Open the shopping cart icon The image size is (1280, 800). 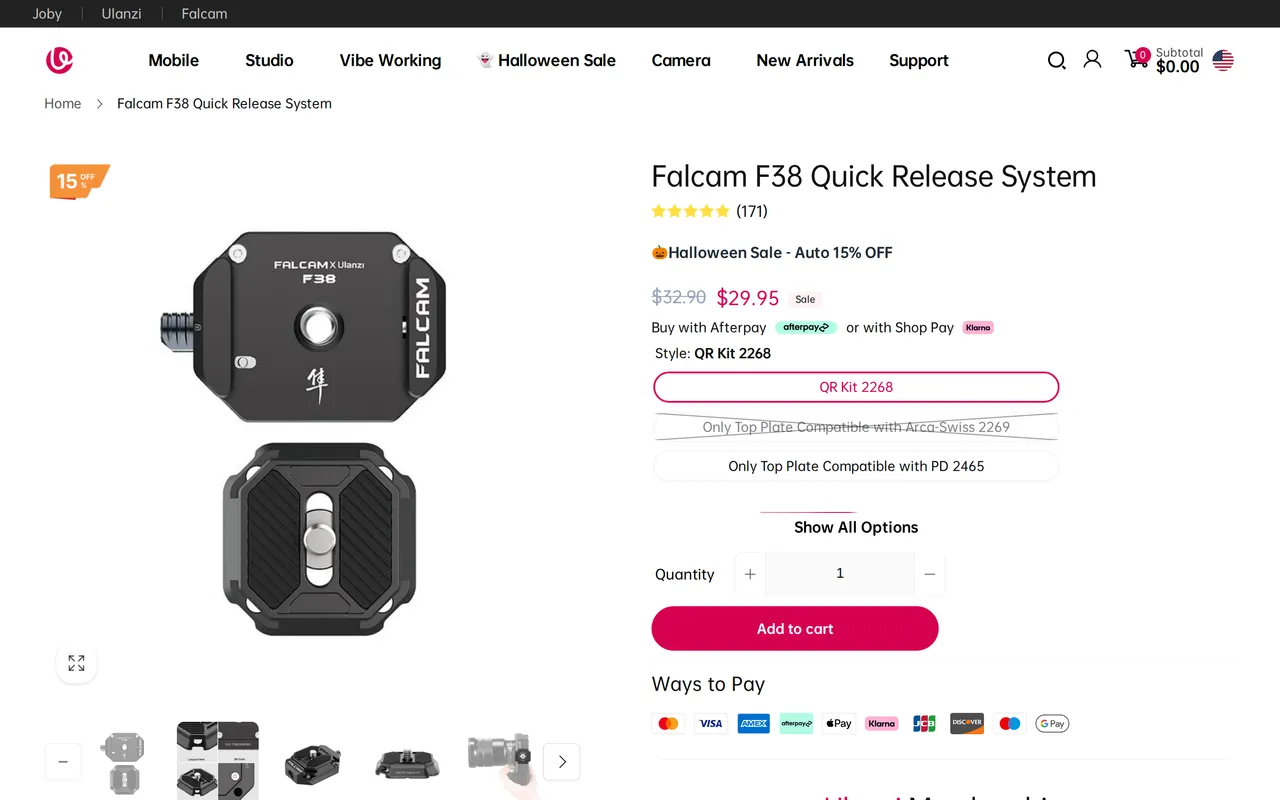pos(1137,58)
